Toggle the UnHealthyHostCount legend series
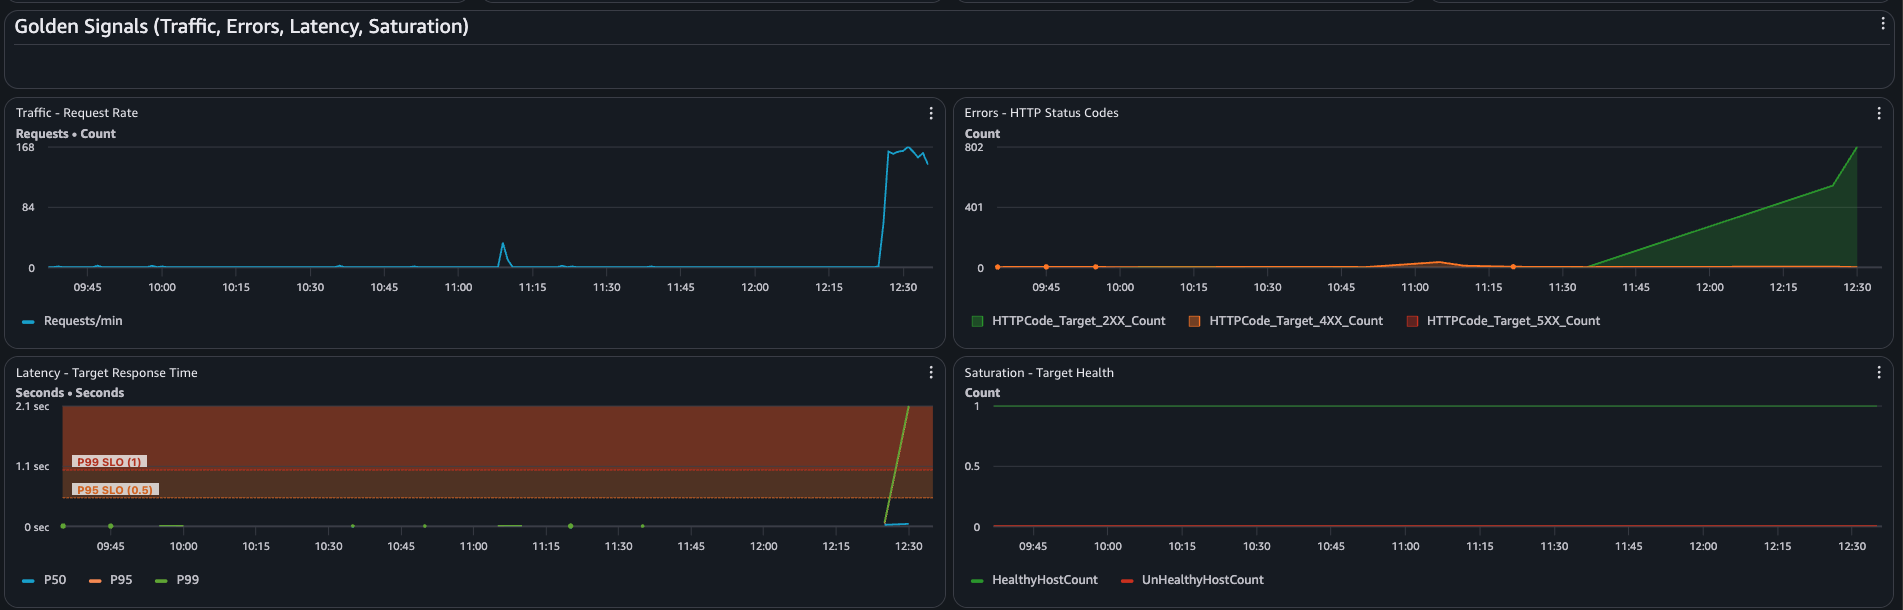Image resolution: width=1903 pixels, height=610 pixels. click(x=1192, y=580)
